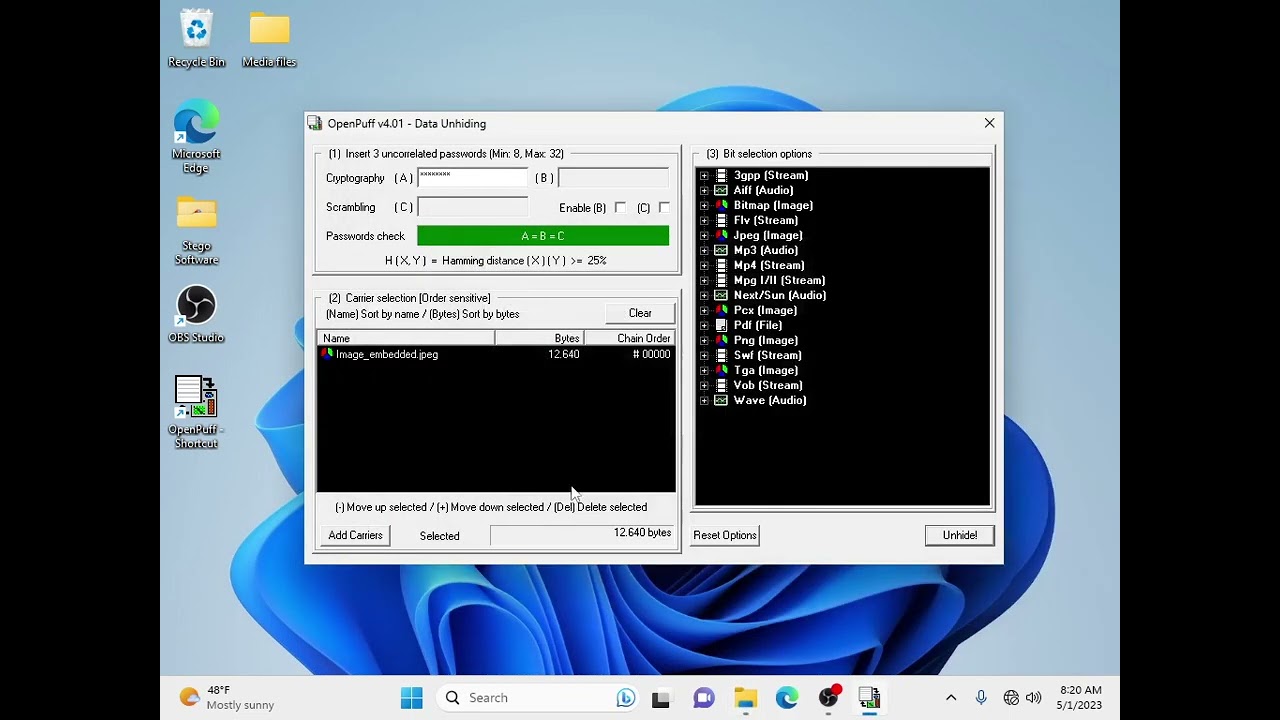Click the microphone tray icon
1280x720 pixels.
click(981, 698)
